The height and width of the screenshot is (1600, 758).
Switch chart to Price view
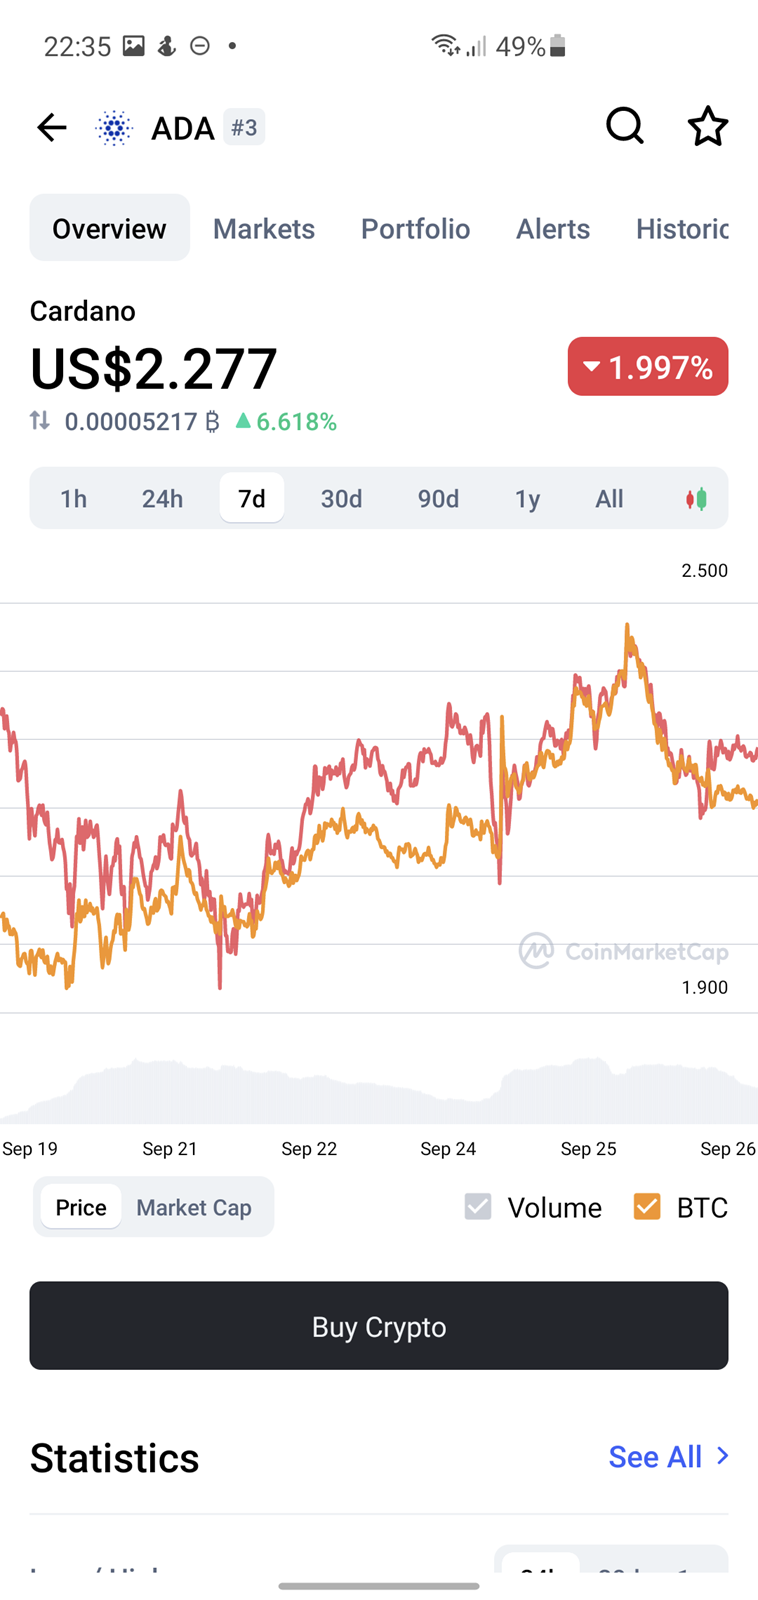(x=81, y=1207)
